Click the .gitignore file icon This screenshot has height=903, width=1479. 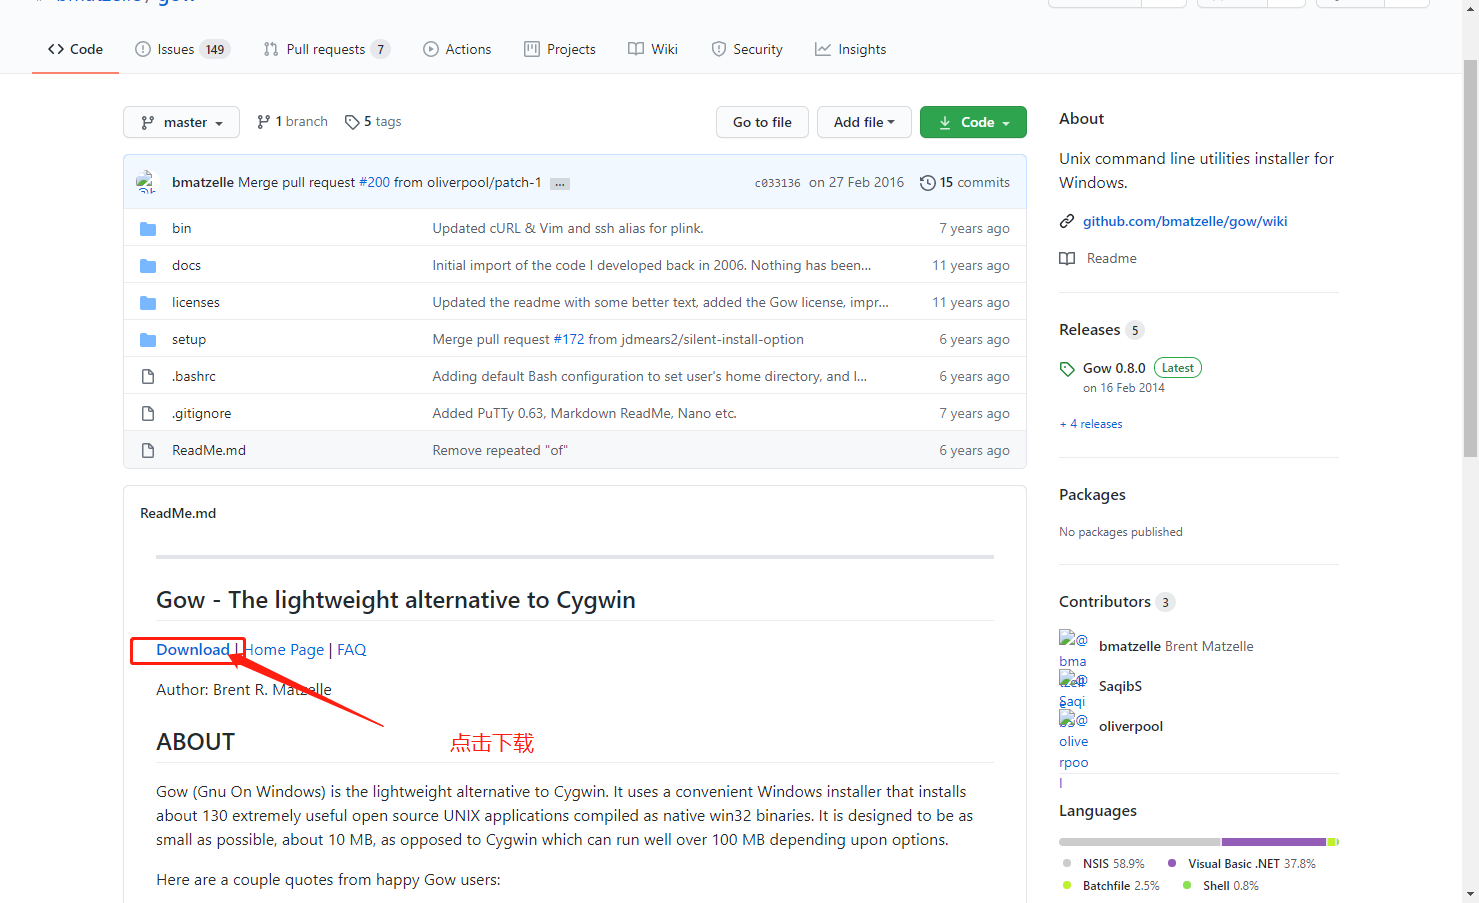pos(148,414)
